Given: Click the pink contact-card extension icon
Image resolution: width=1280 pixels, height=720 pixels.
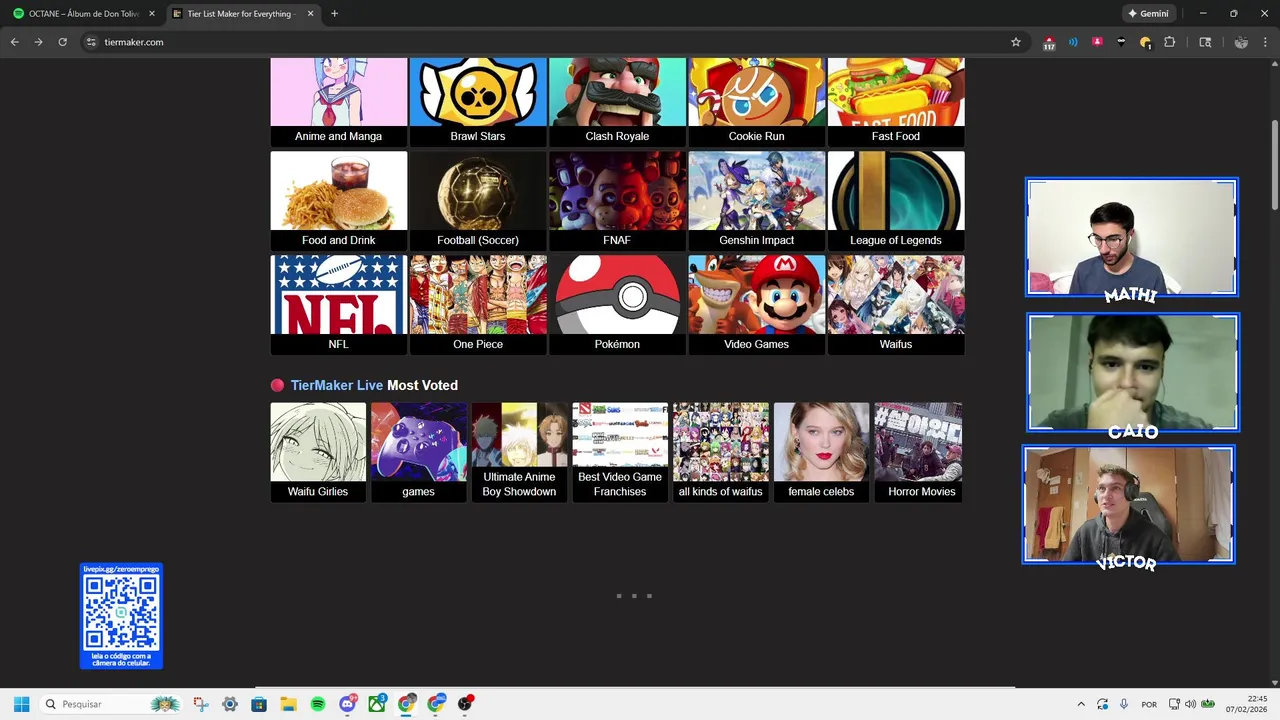Looking at the screenshot, I should click(1097, 42).
